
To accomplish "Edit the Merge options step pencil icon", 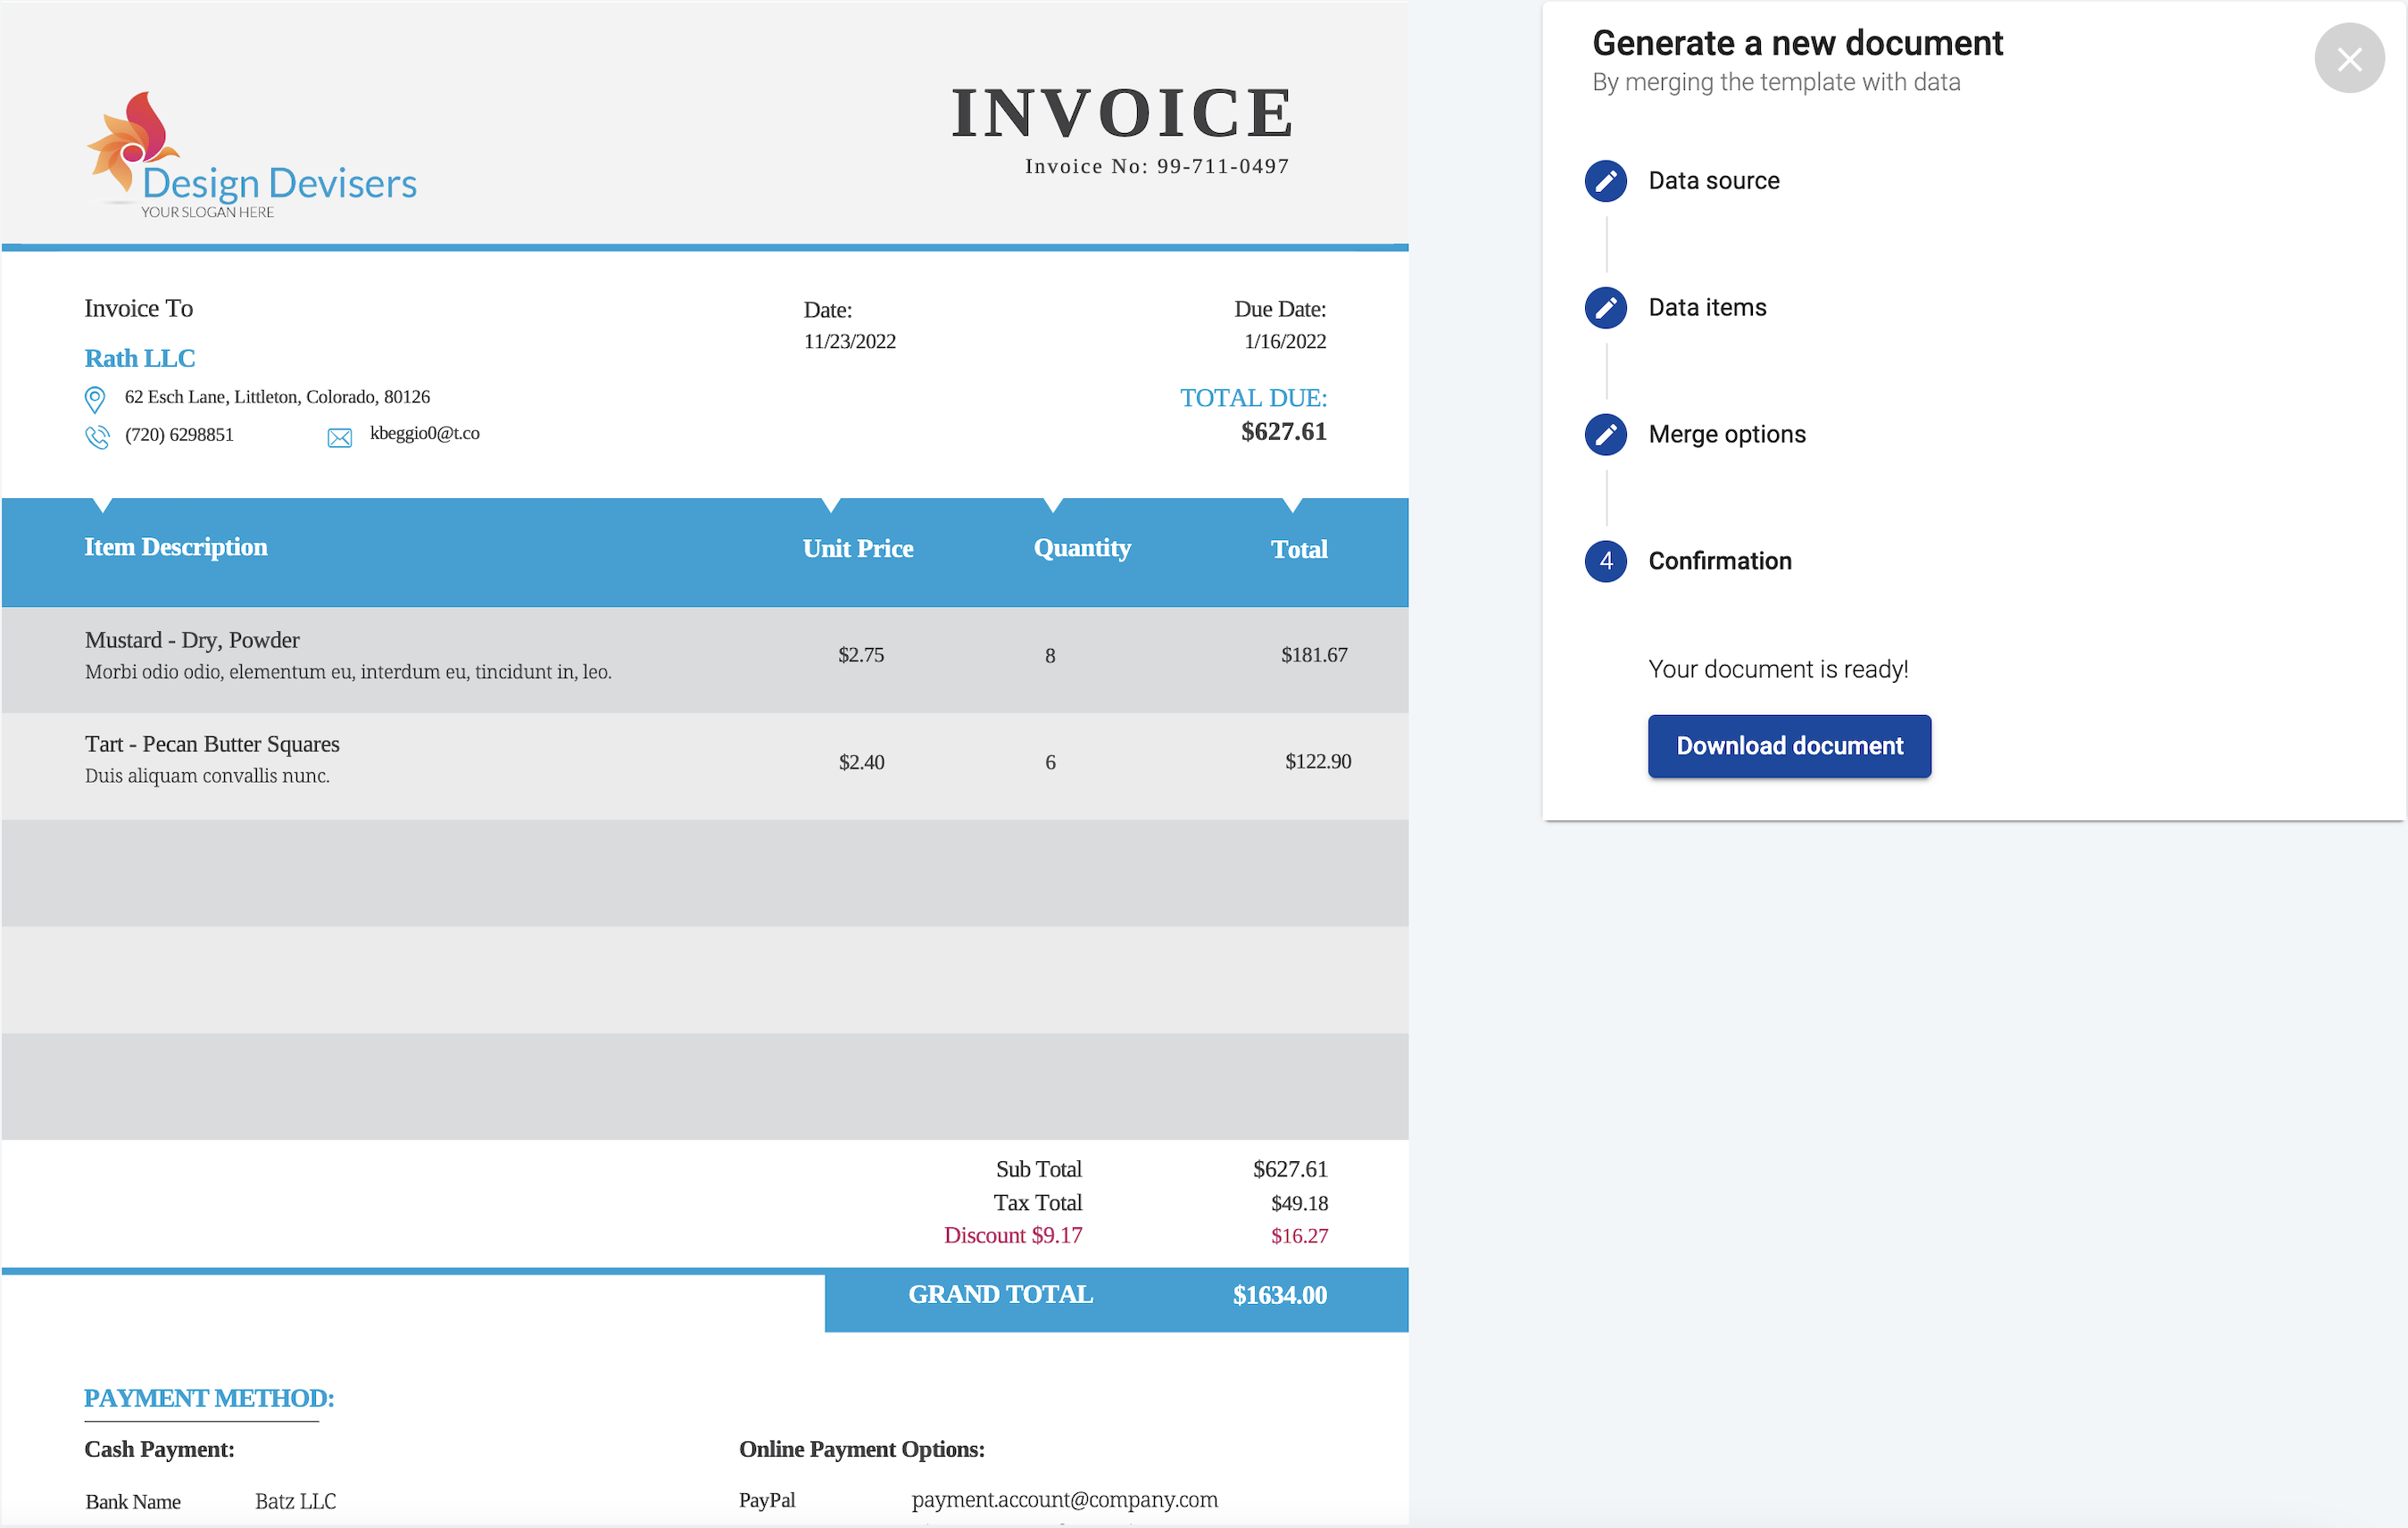I will click(1605, 434).
